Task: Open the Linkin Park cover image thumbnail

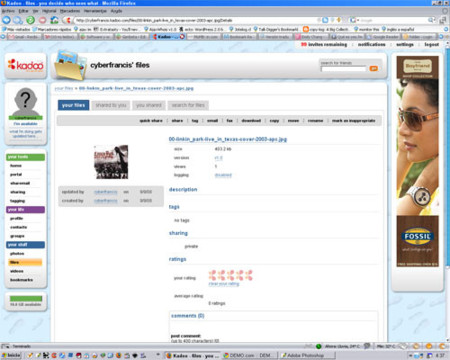Action: click(x=111, y=162)
